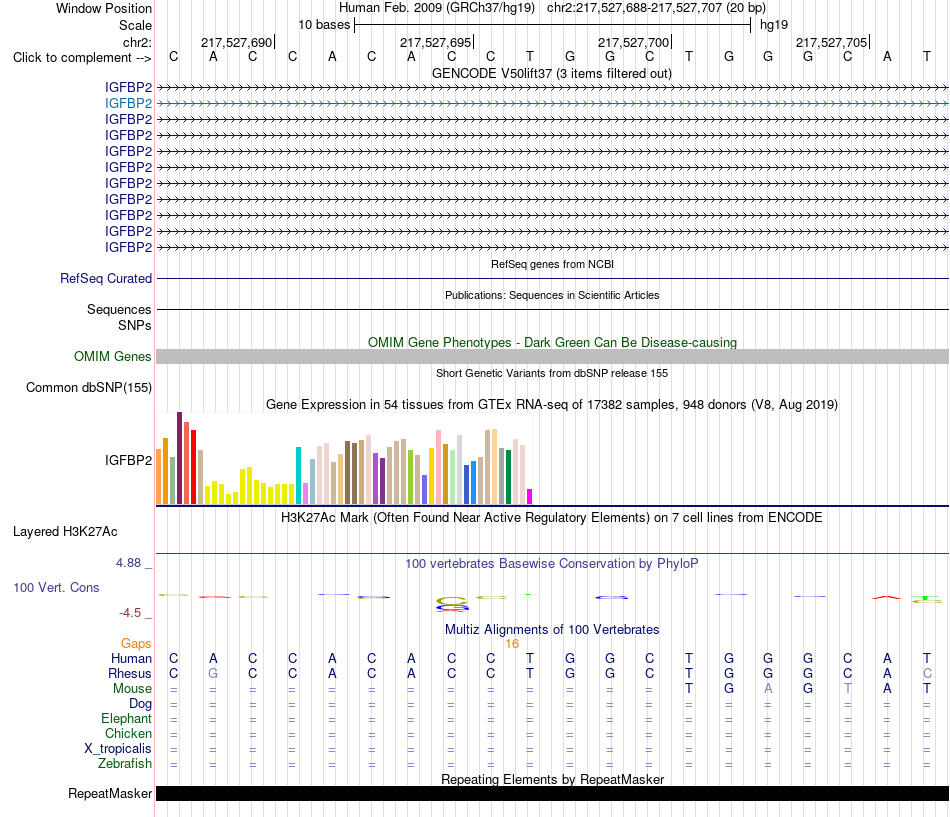Click the dark green GTEx expression bar
The image size is (950, 817).
click(x=508, y=477)
